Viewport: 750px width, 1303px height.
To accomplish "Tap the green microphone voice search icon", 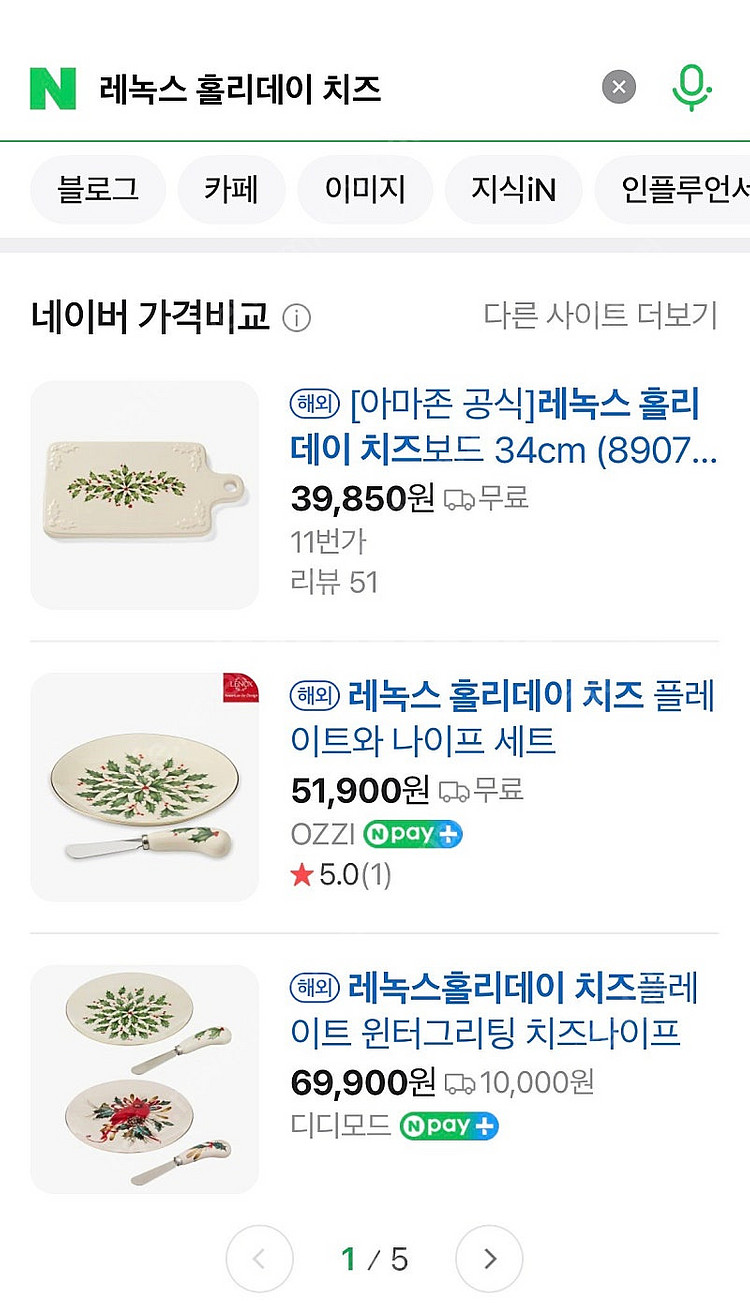I will click(x=690, y=87).
